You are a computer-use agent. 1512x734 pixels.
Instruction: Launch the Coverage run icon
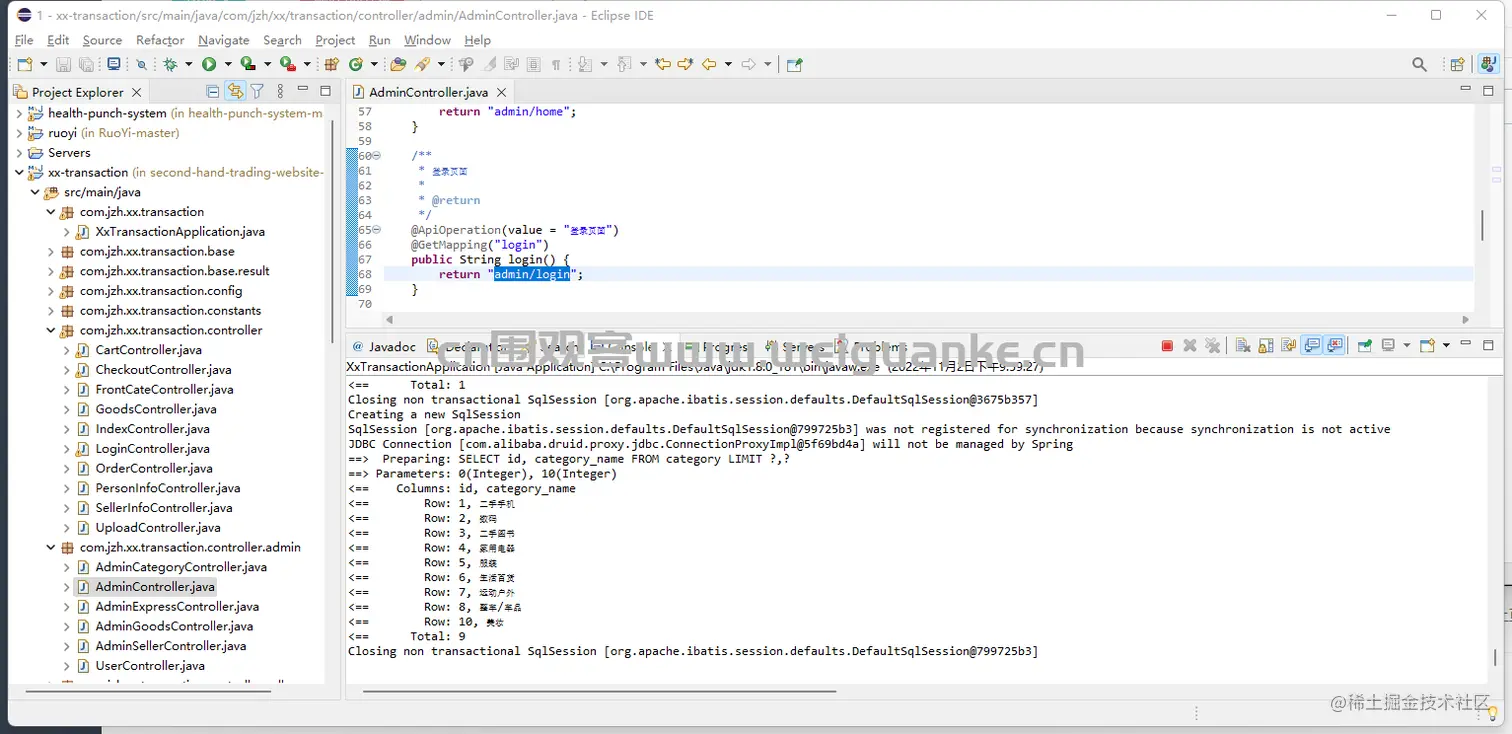click(247, 64)
